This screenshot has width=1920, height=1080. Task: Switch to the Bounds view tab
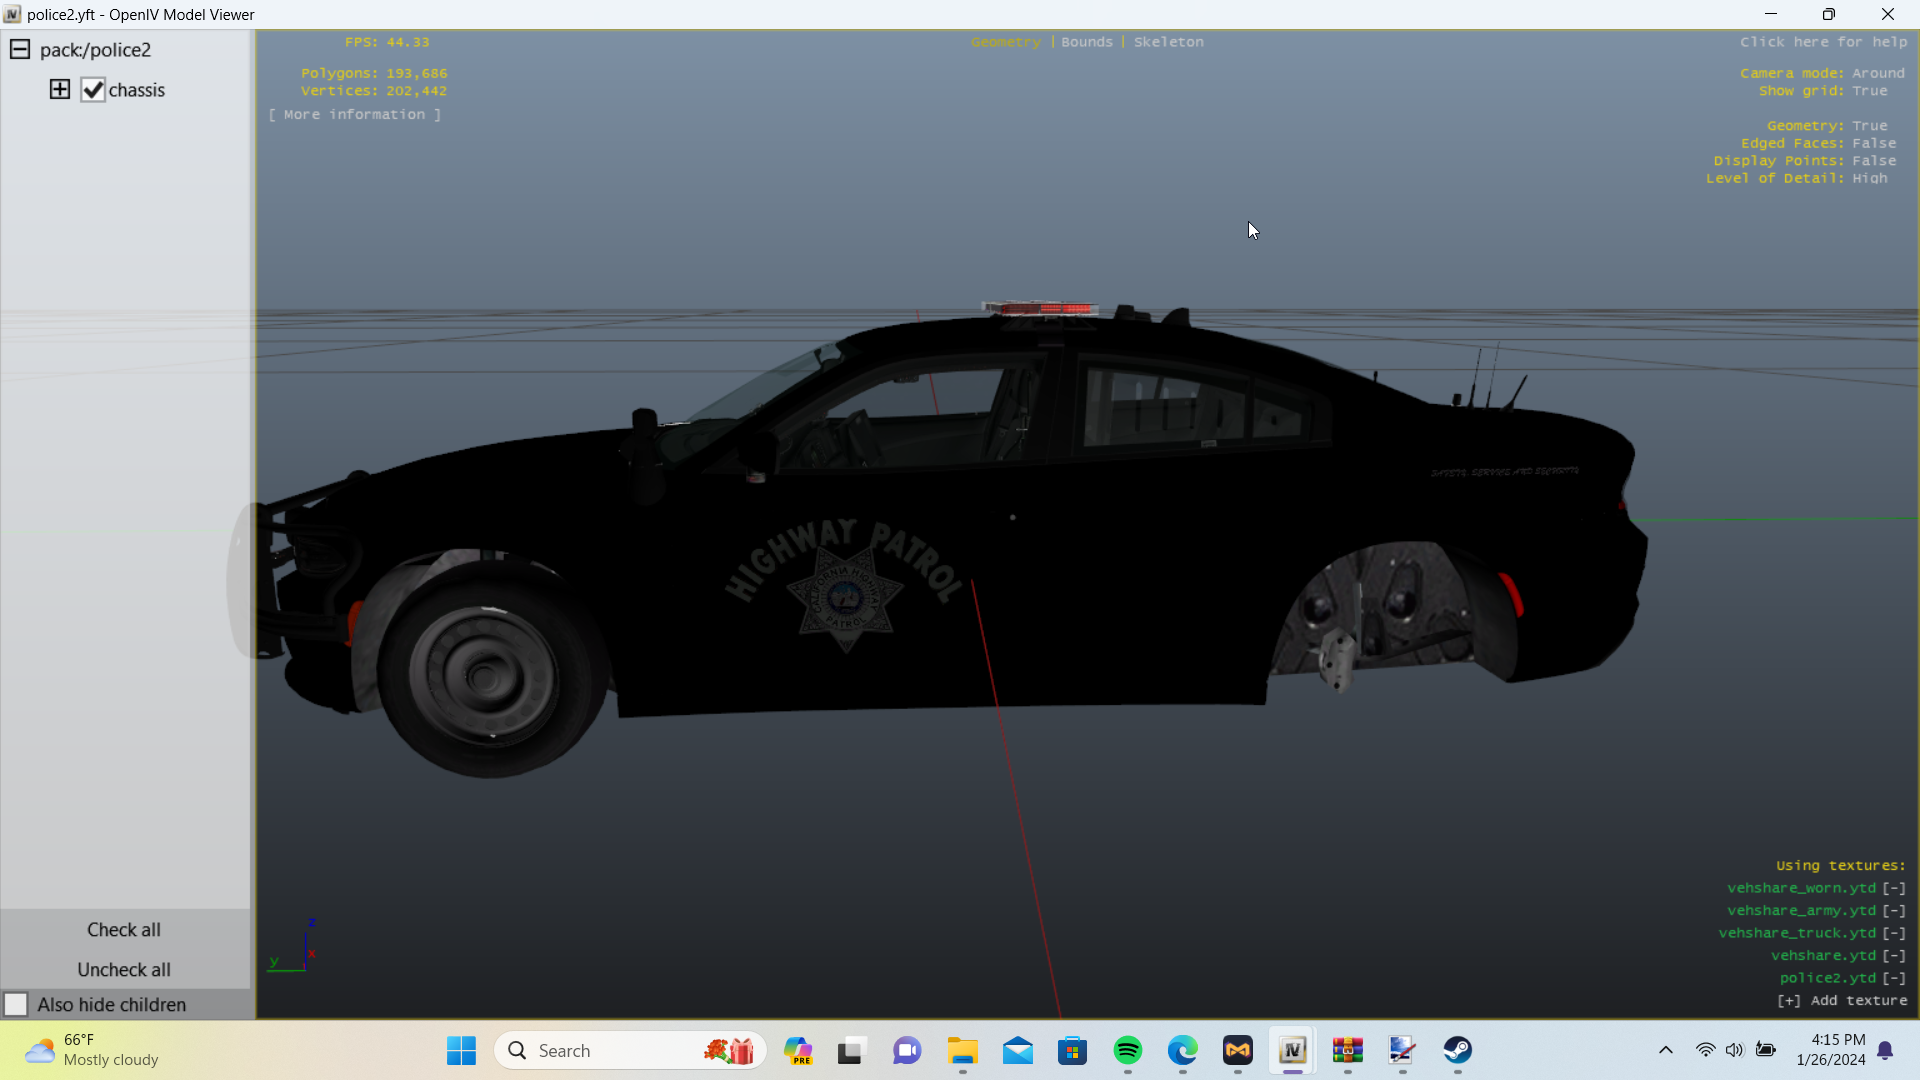coord(1086,42)
